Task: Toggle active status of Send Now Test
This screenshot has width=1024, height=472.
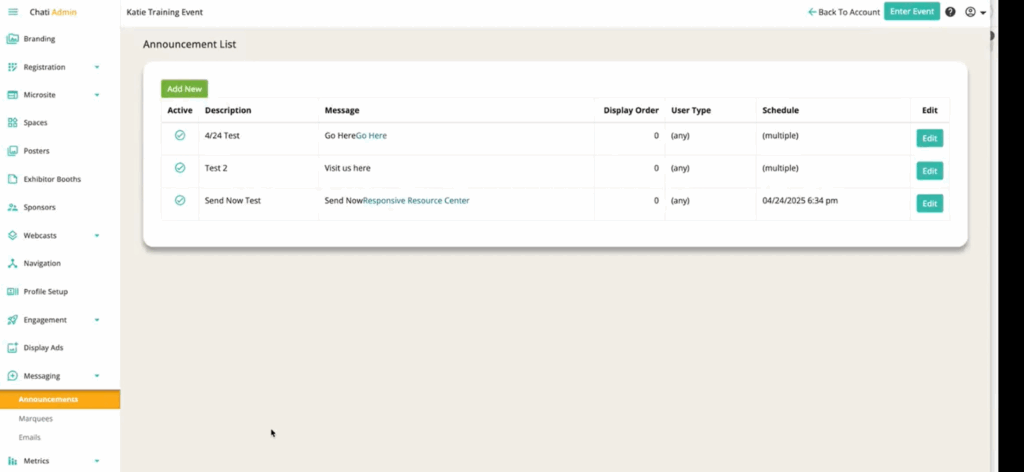Action: [x=180, y=200]
